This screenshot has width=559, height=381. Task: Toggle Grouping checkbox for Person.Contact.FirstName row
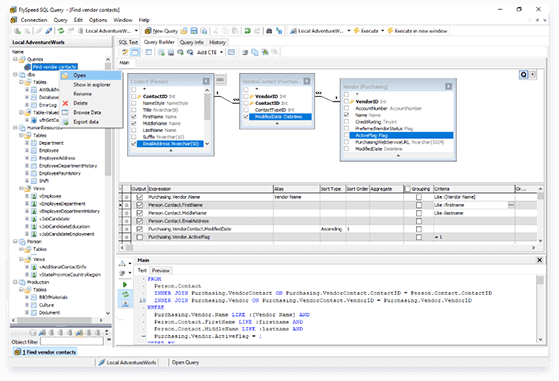click(419, 205)
